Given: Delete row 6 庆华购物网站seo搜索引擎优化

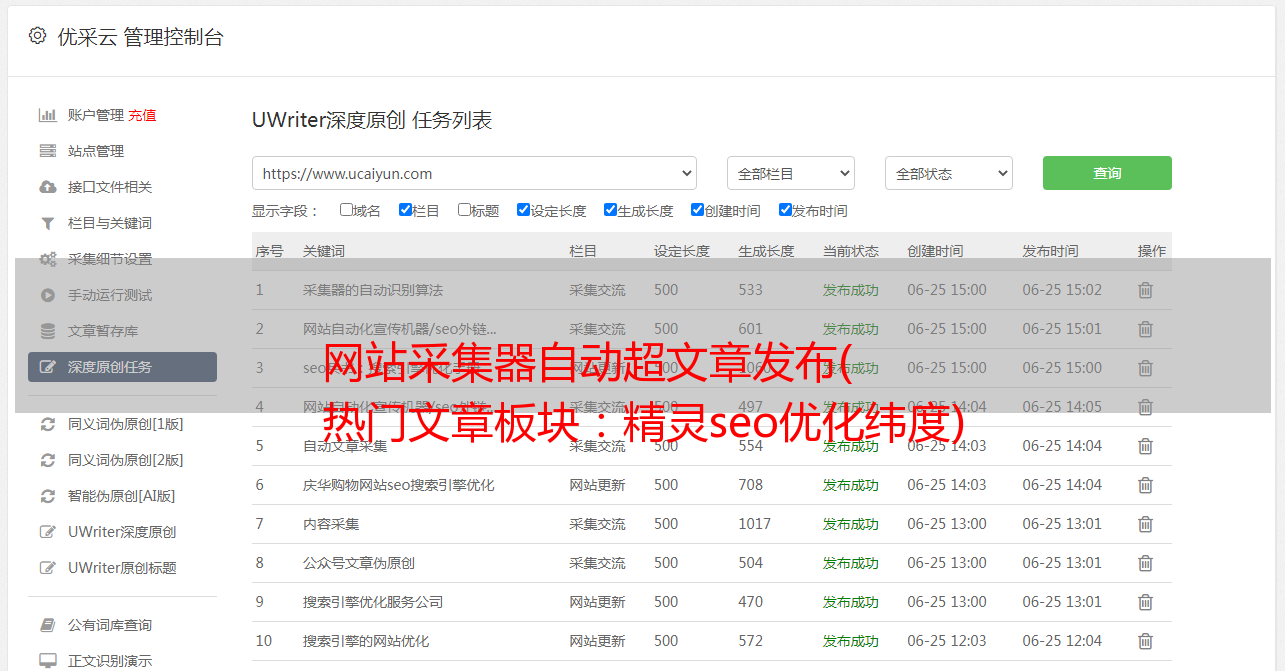Looking at the screenshot, I should coord(1146,485).
